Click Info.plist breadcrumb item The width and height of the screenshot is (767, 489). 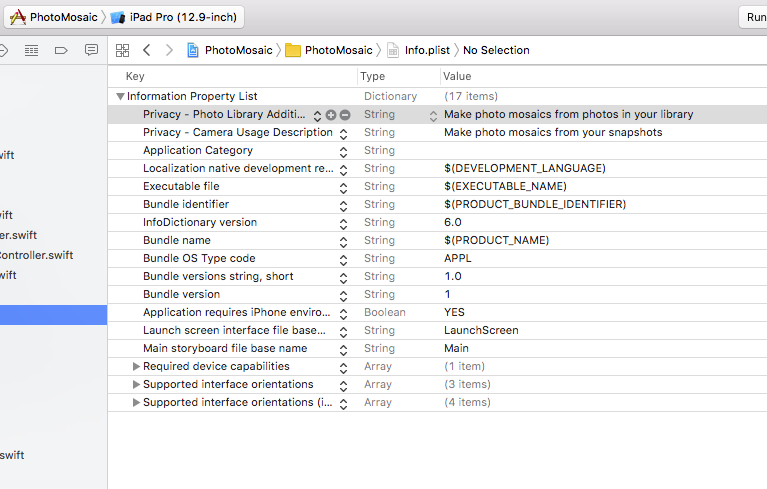click(427, 50)
